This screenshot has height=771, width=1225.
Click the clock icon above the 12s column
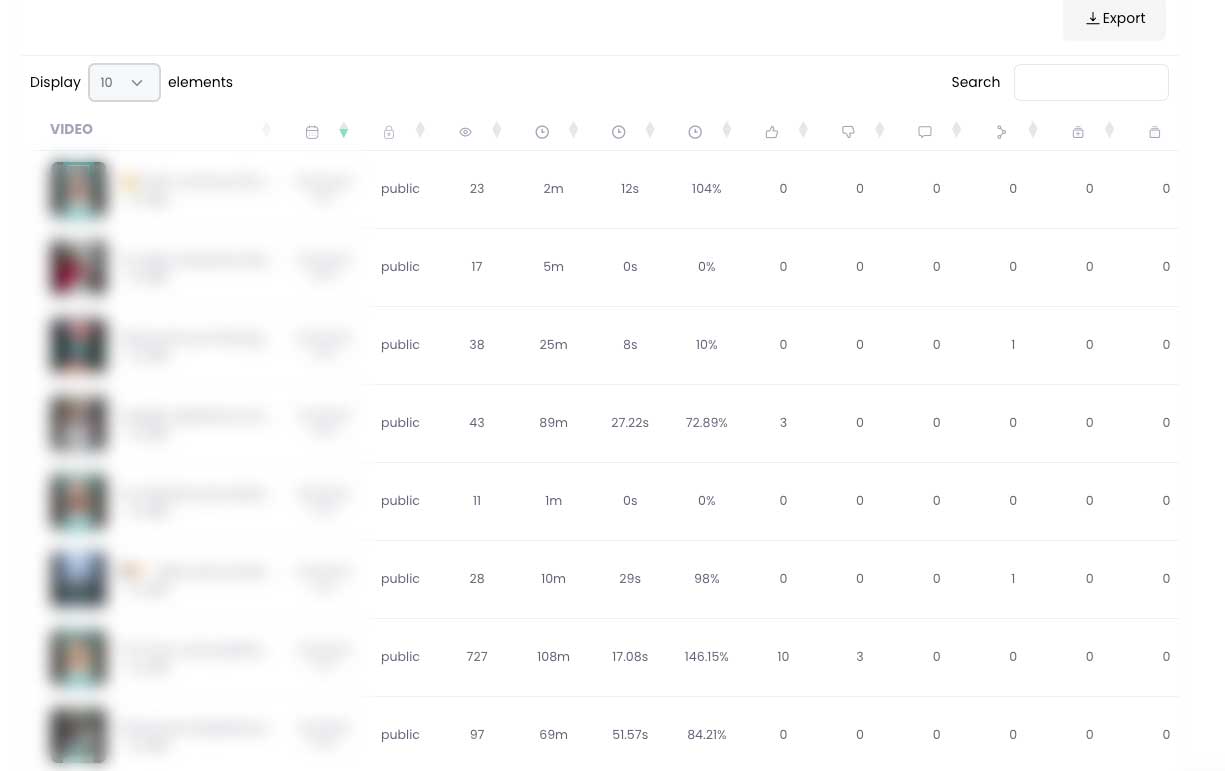[x=619, y=132]
